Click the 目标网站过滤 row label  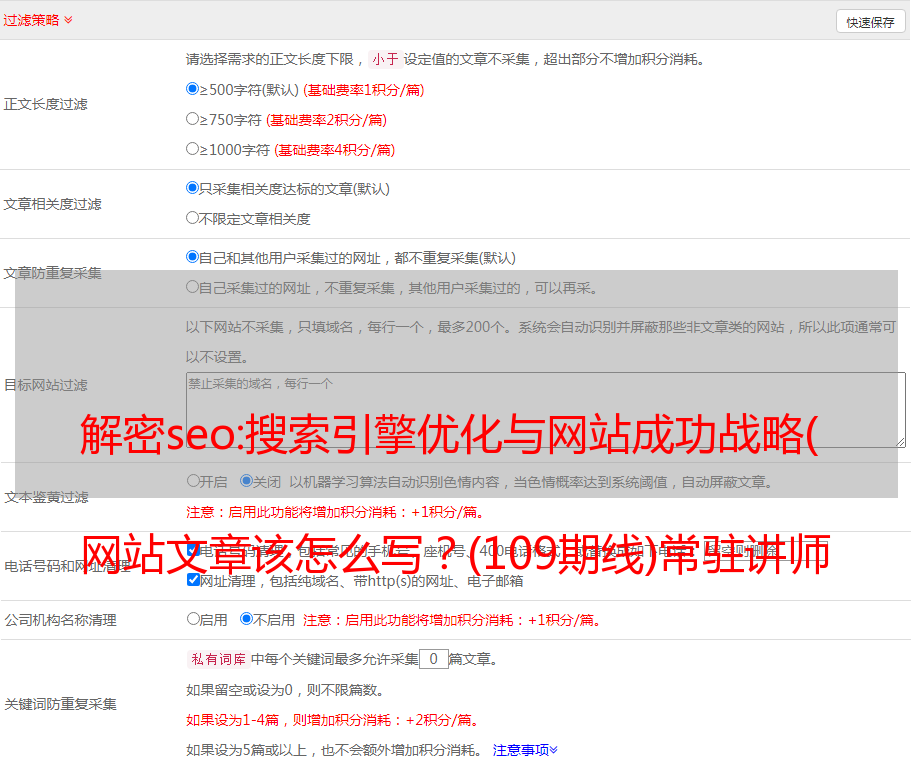(x=45, y=385)
